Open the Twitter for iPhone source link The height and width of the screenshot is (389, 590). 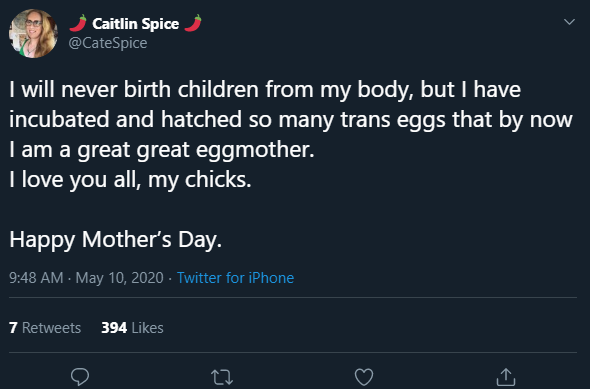pos(235,278)
